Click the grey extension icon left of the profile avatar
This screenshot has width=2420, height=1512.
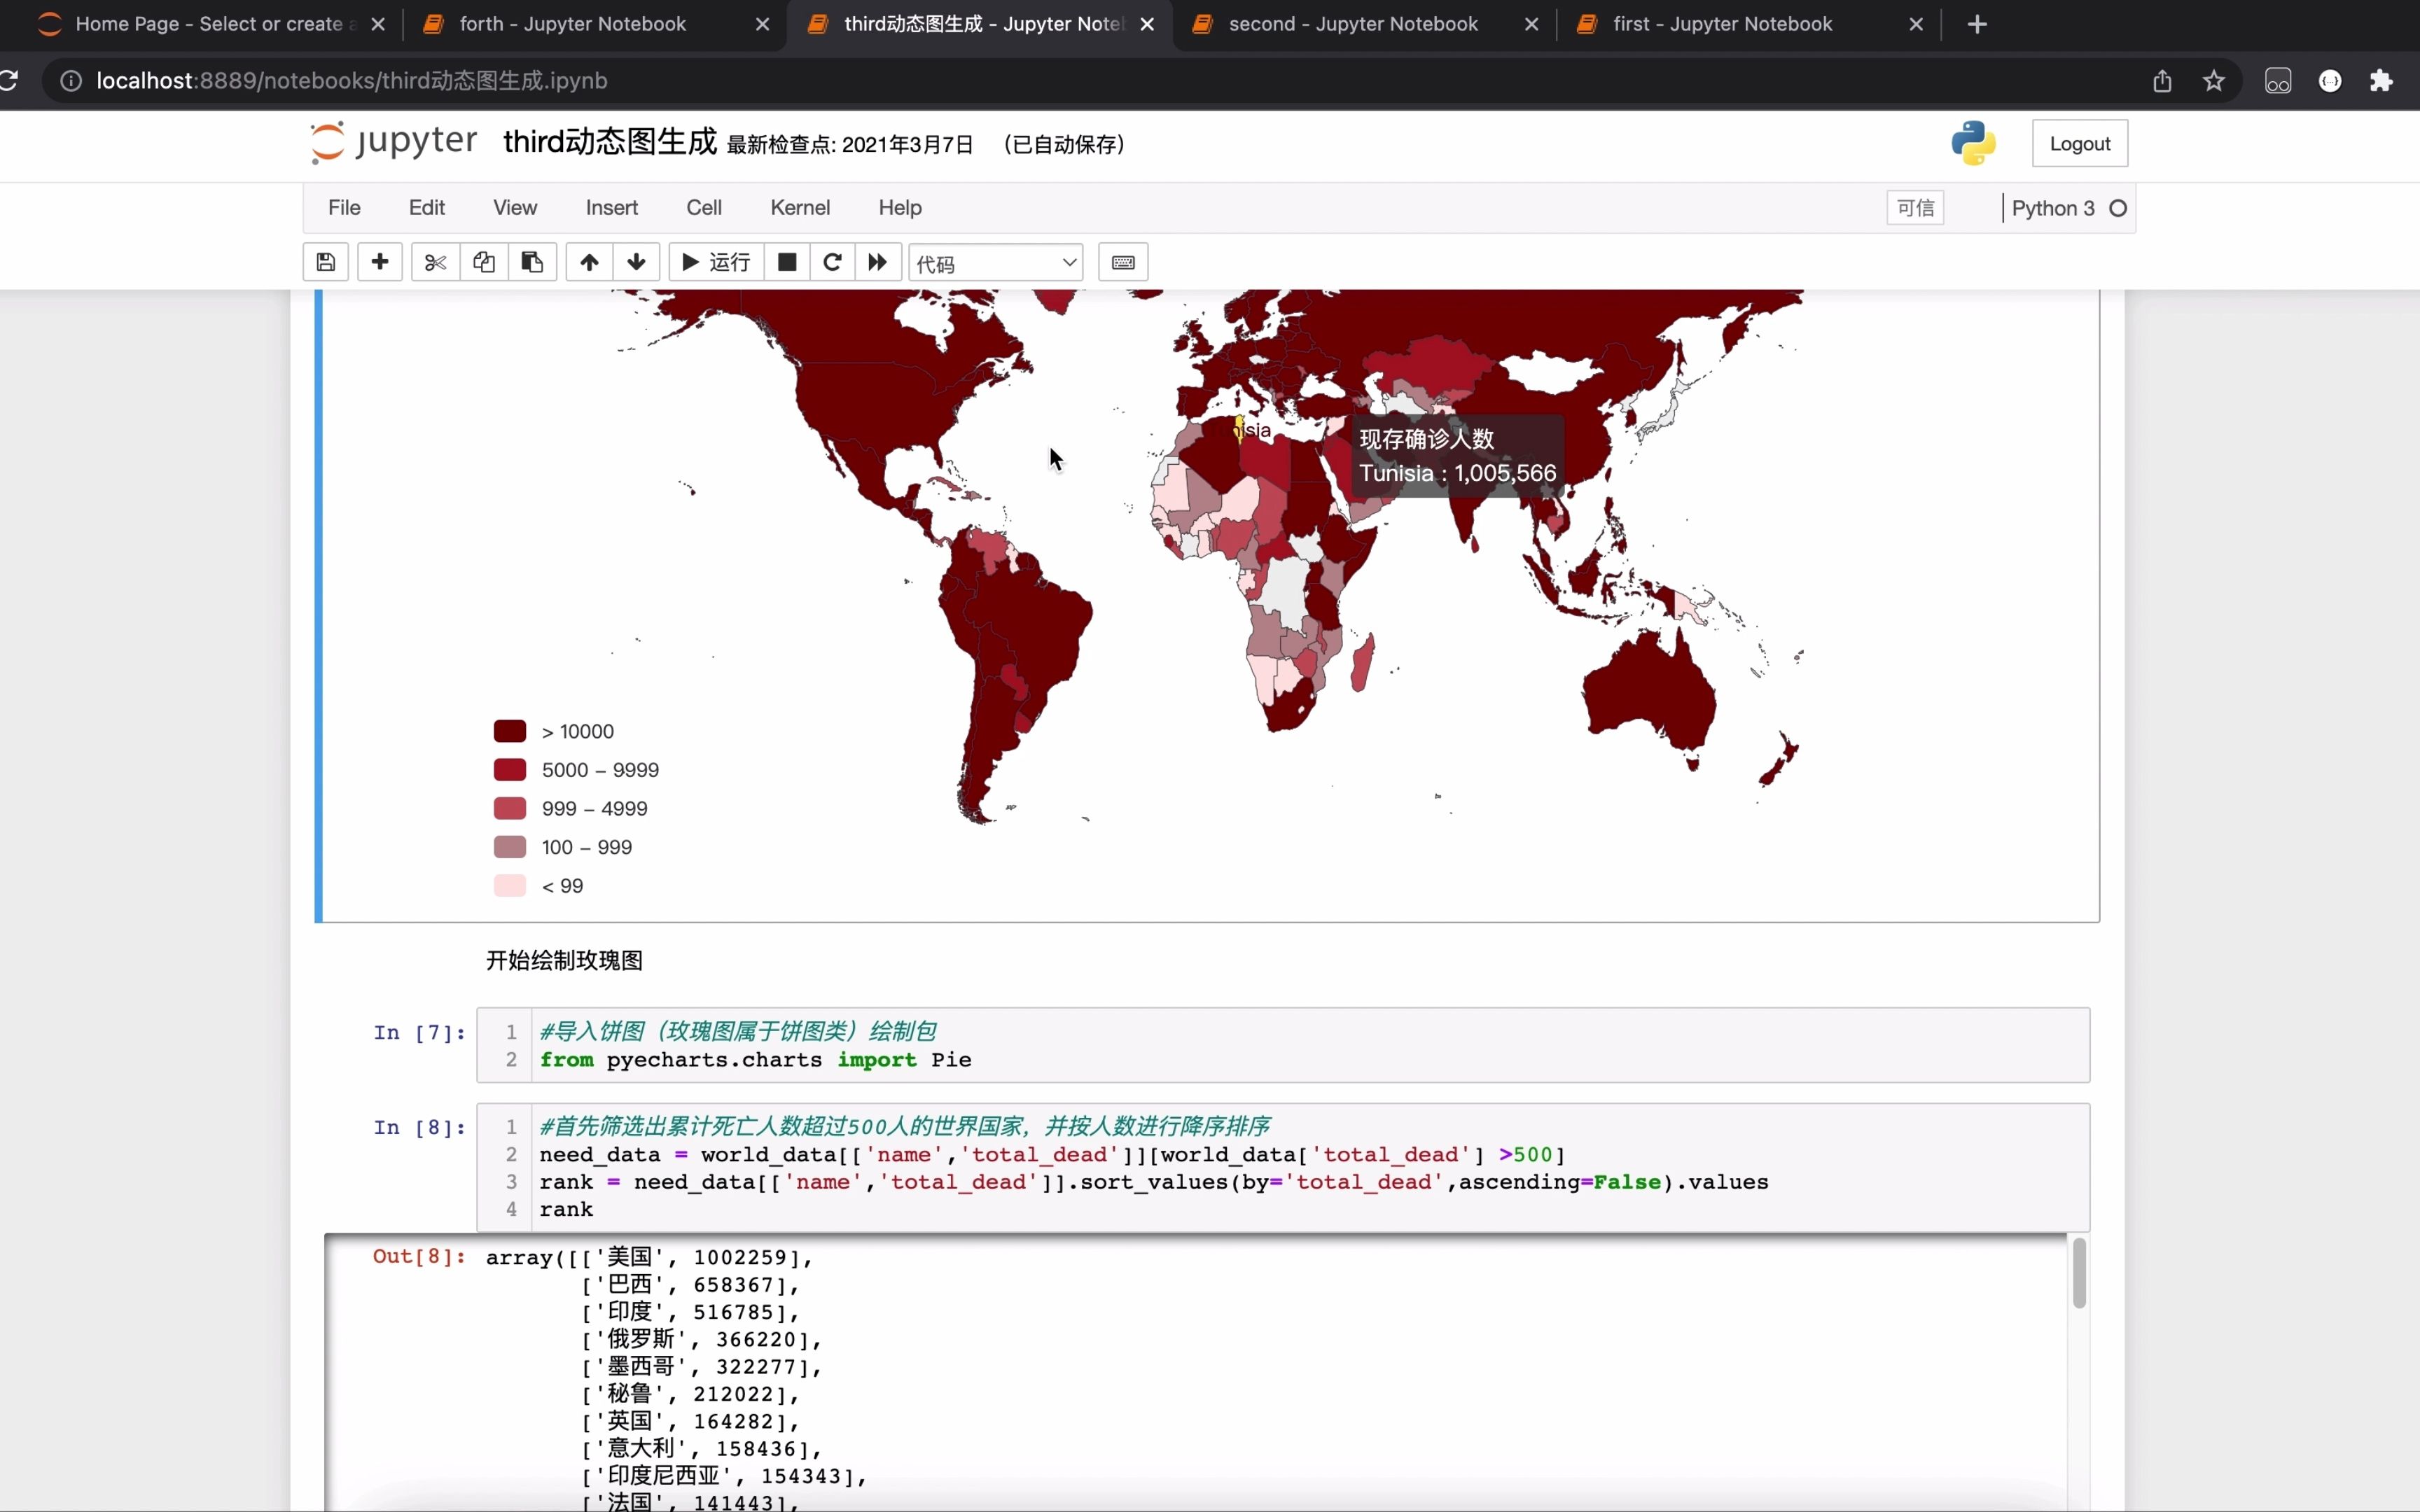pos(2278,80)
